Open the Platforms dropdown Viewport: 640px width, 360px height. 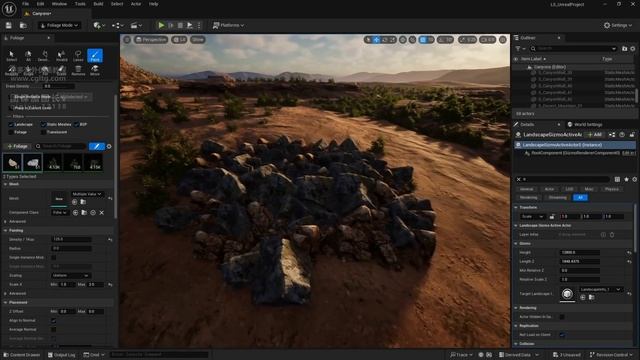pyautogui.click(x=229, y=25)
